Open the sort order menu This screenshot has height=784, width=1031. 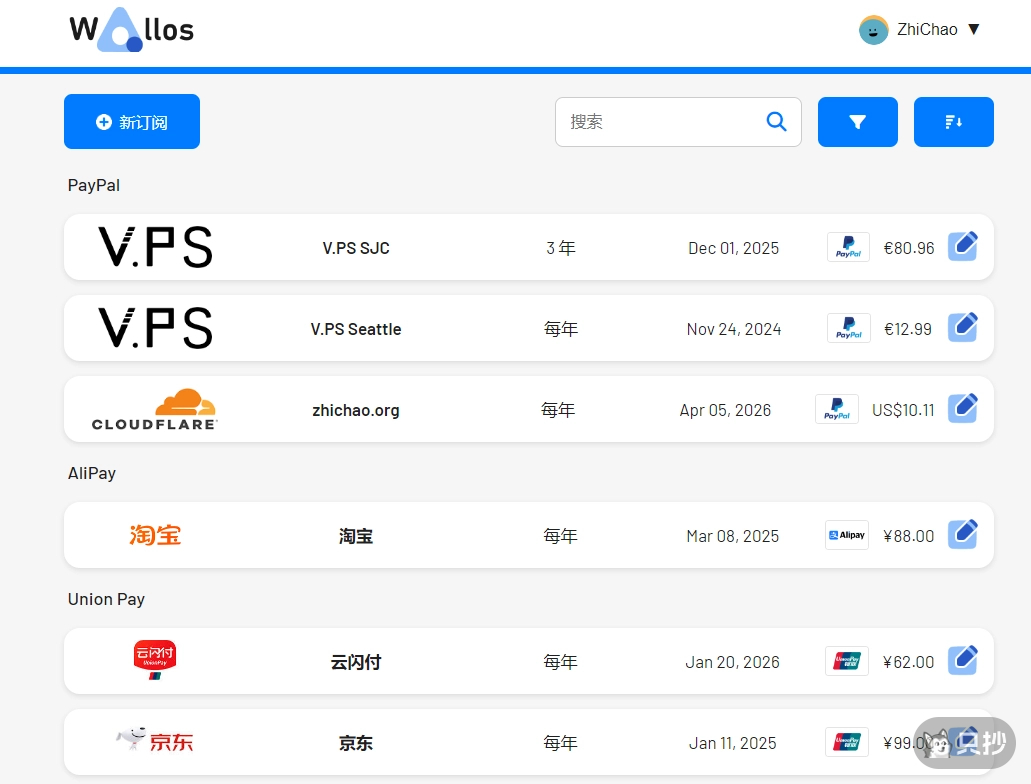click(x=953, y=122)
